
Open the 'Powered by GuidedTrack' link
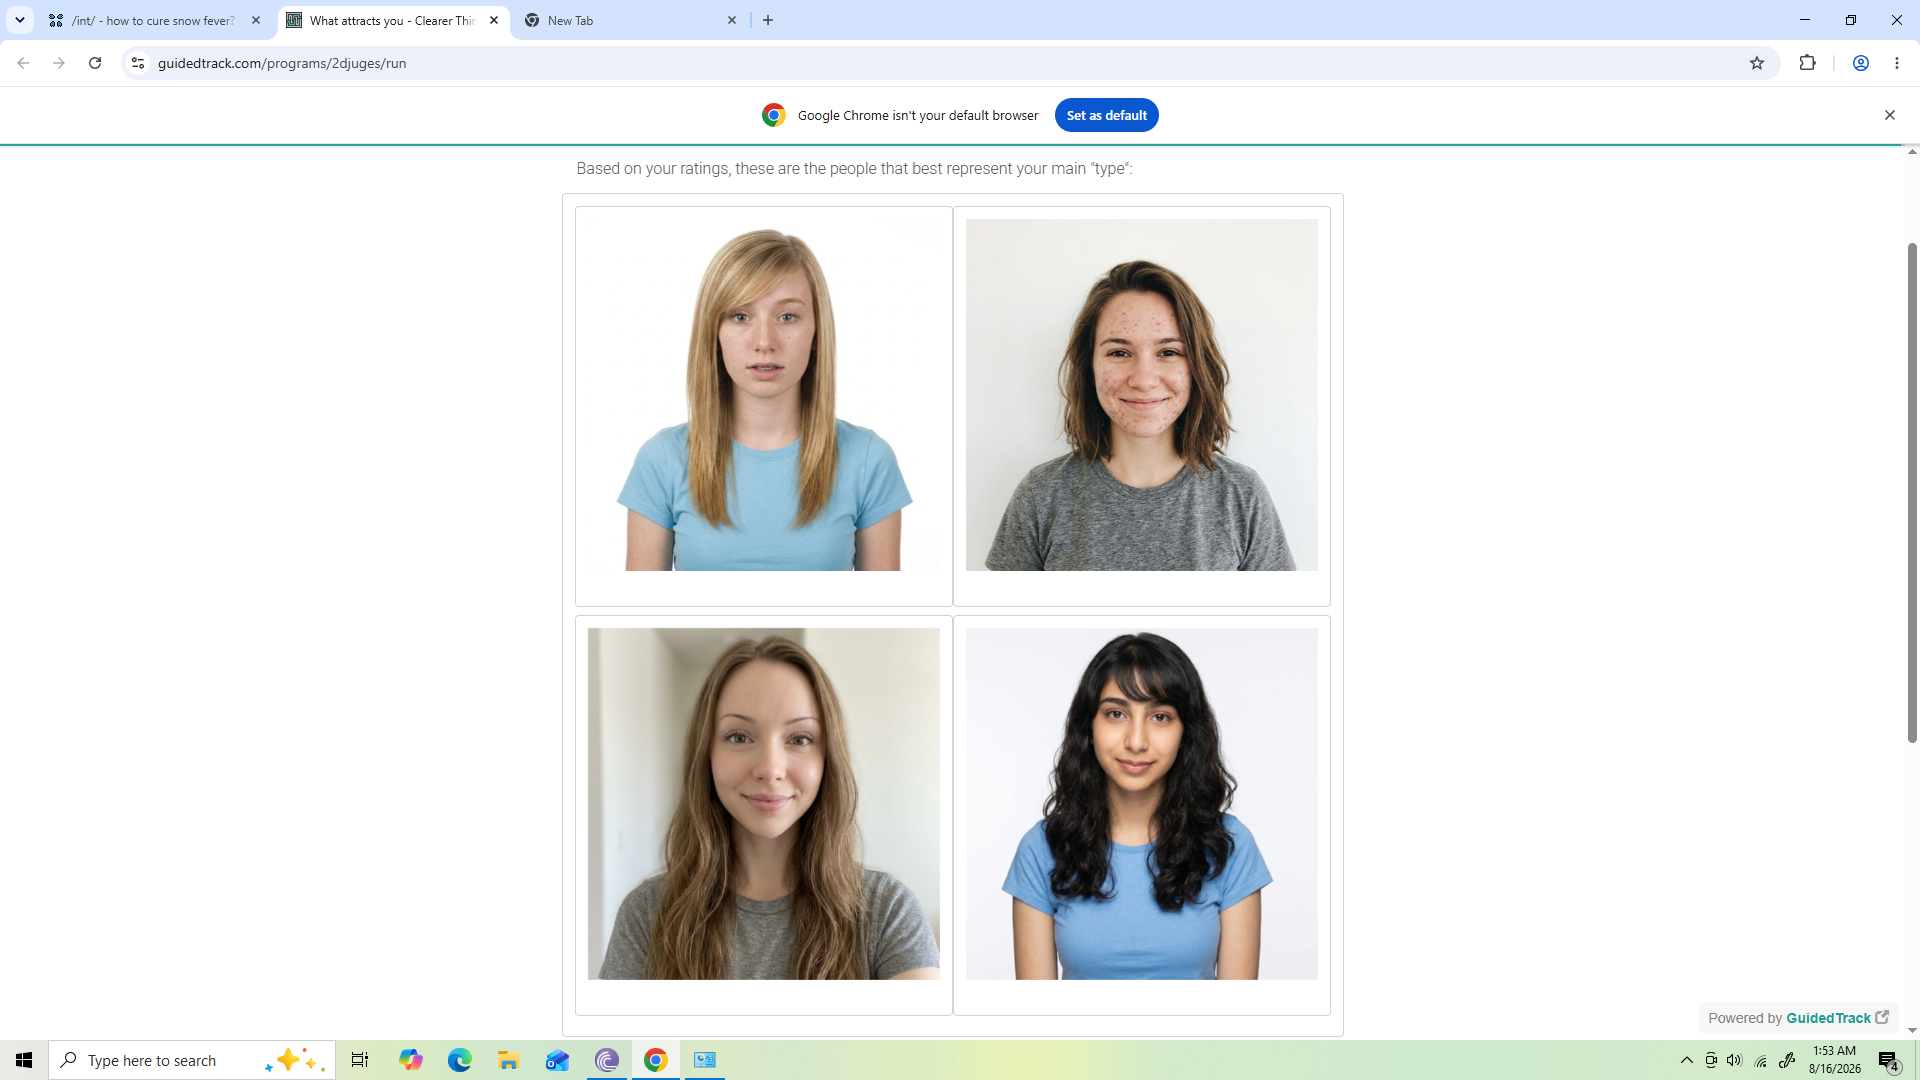point(1798,1018)
